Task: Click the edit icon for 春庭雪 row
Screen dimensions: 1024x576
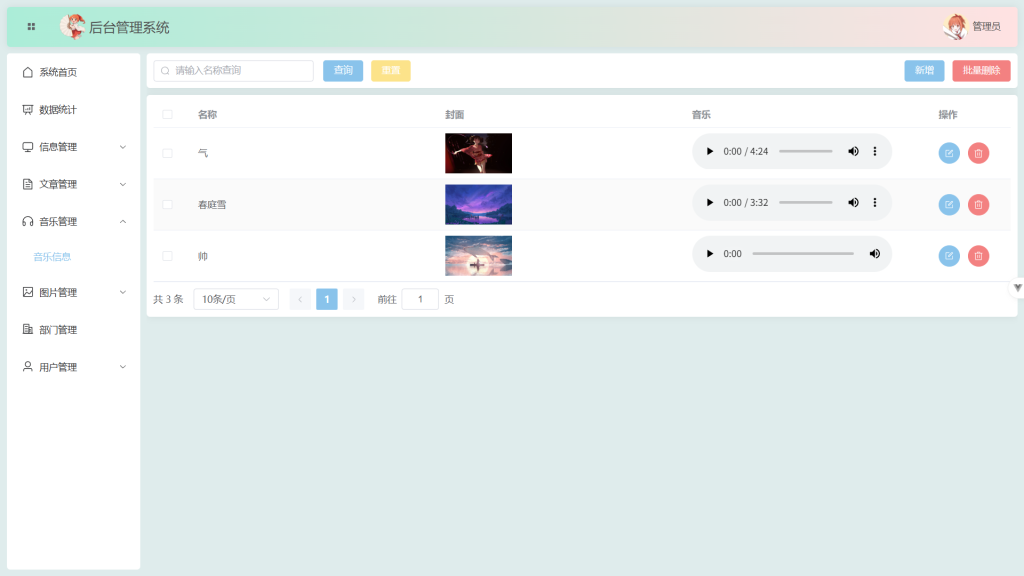Action: 948,204
